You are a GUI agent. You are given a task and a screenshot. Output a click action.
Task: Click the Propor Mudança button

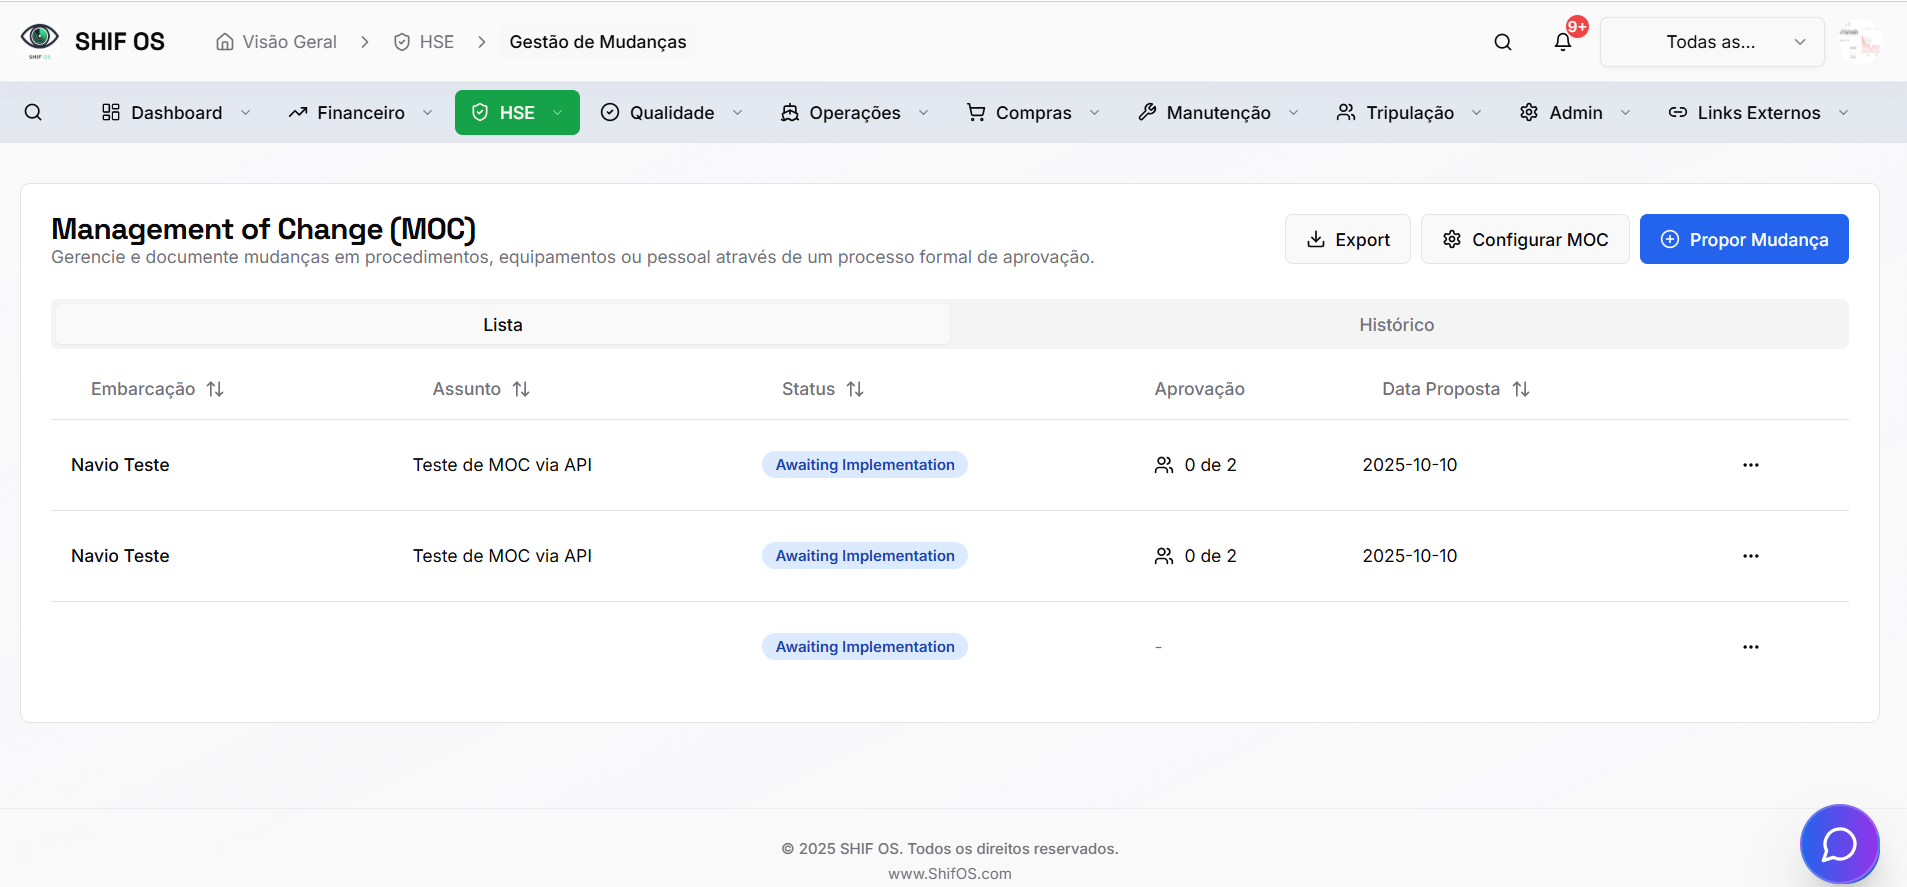point(1743,240)
